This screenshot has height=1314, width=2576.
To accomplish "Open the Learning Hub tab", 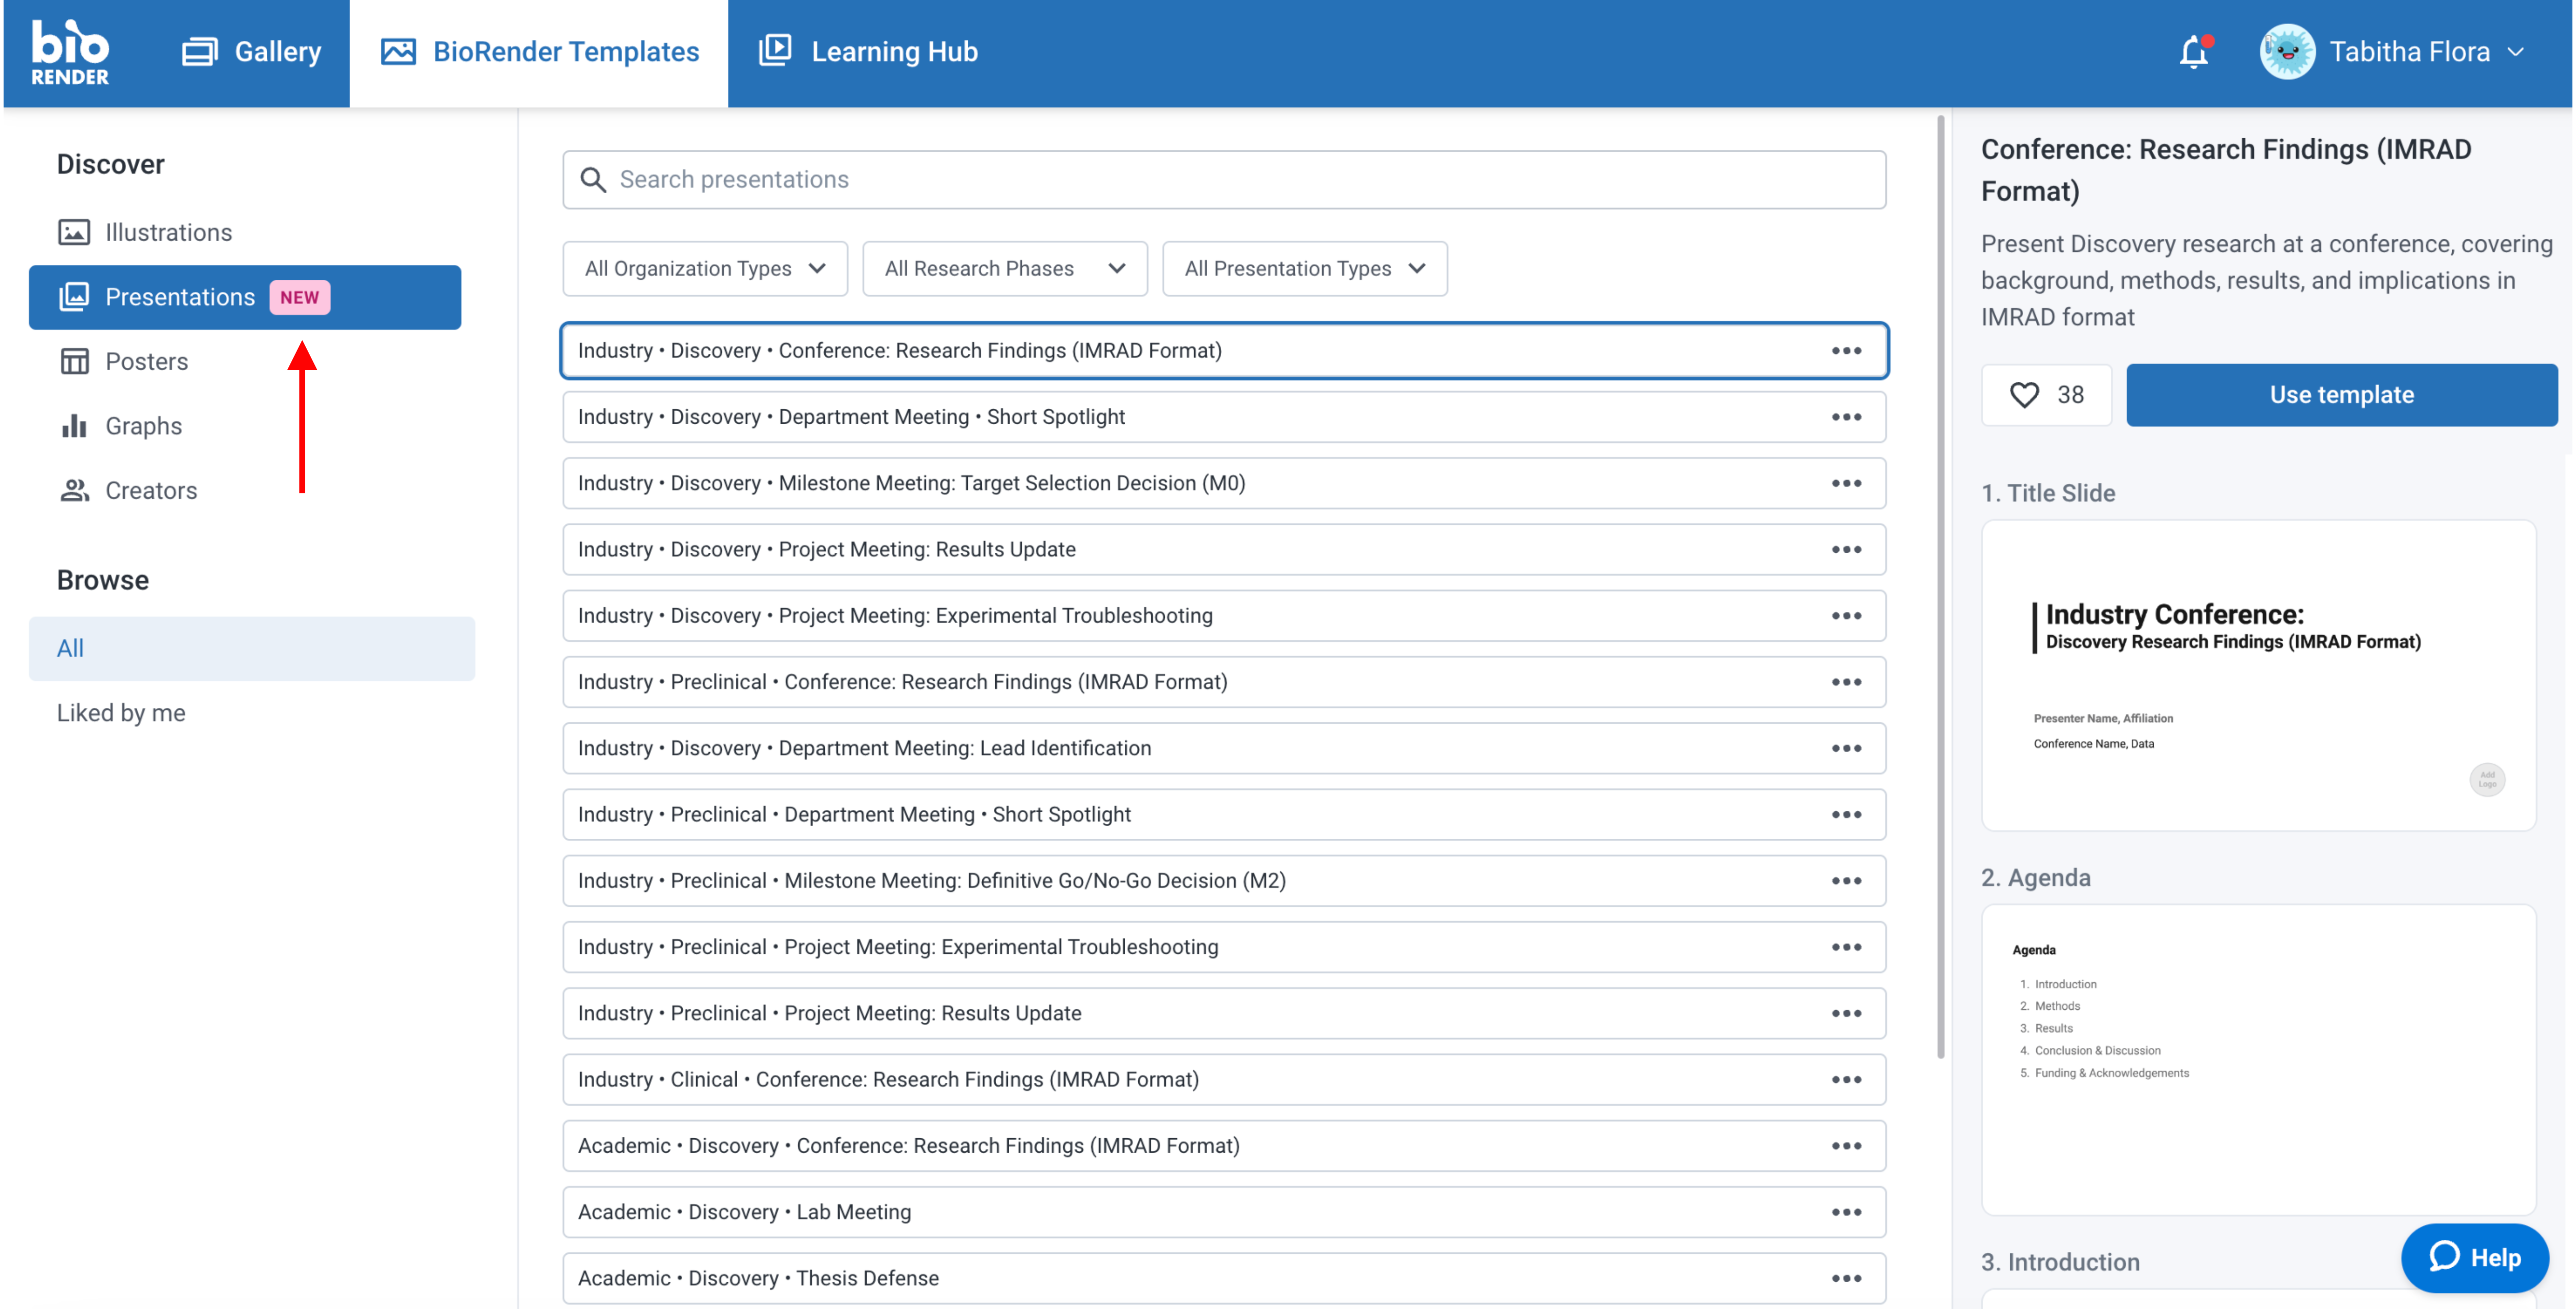I will pos(868,52).
